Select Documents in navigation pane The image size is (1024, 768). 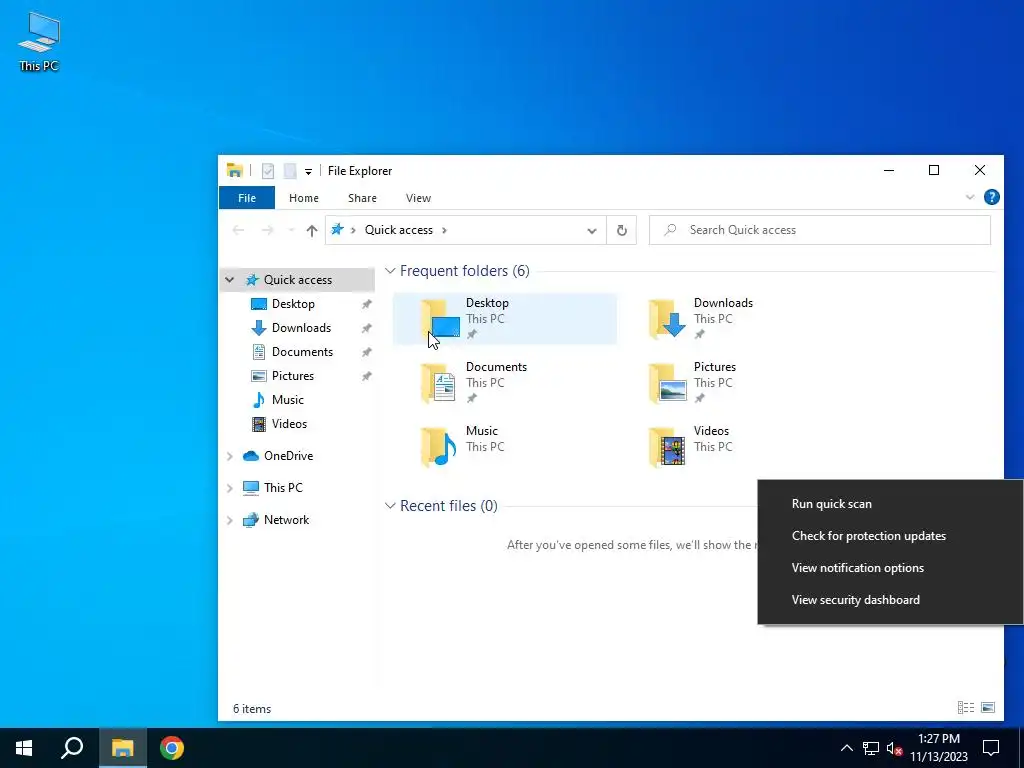pos(302,352)
